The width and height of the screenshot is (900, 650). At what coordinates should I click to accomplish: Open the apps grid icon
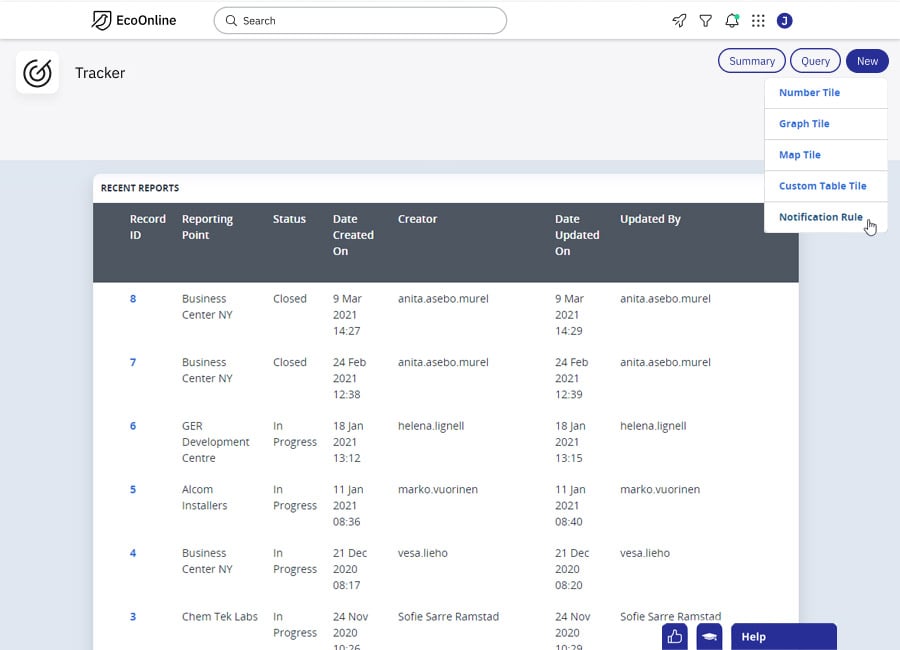tap(758, 20)
